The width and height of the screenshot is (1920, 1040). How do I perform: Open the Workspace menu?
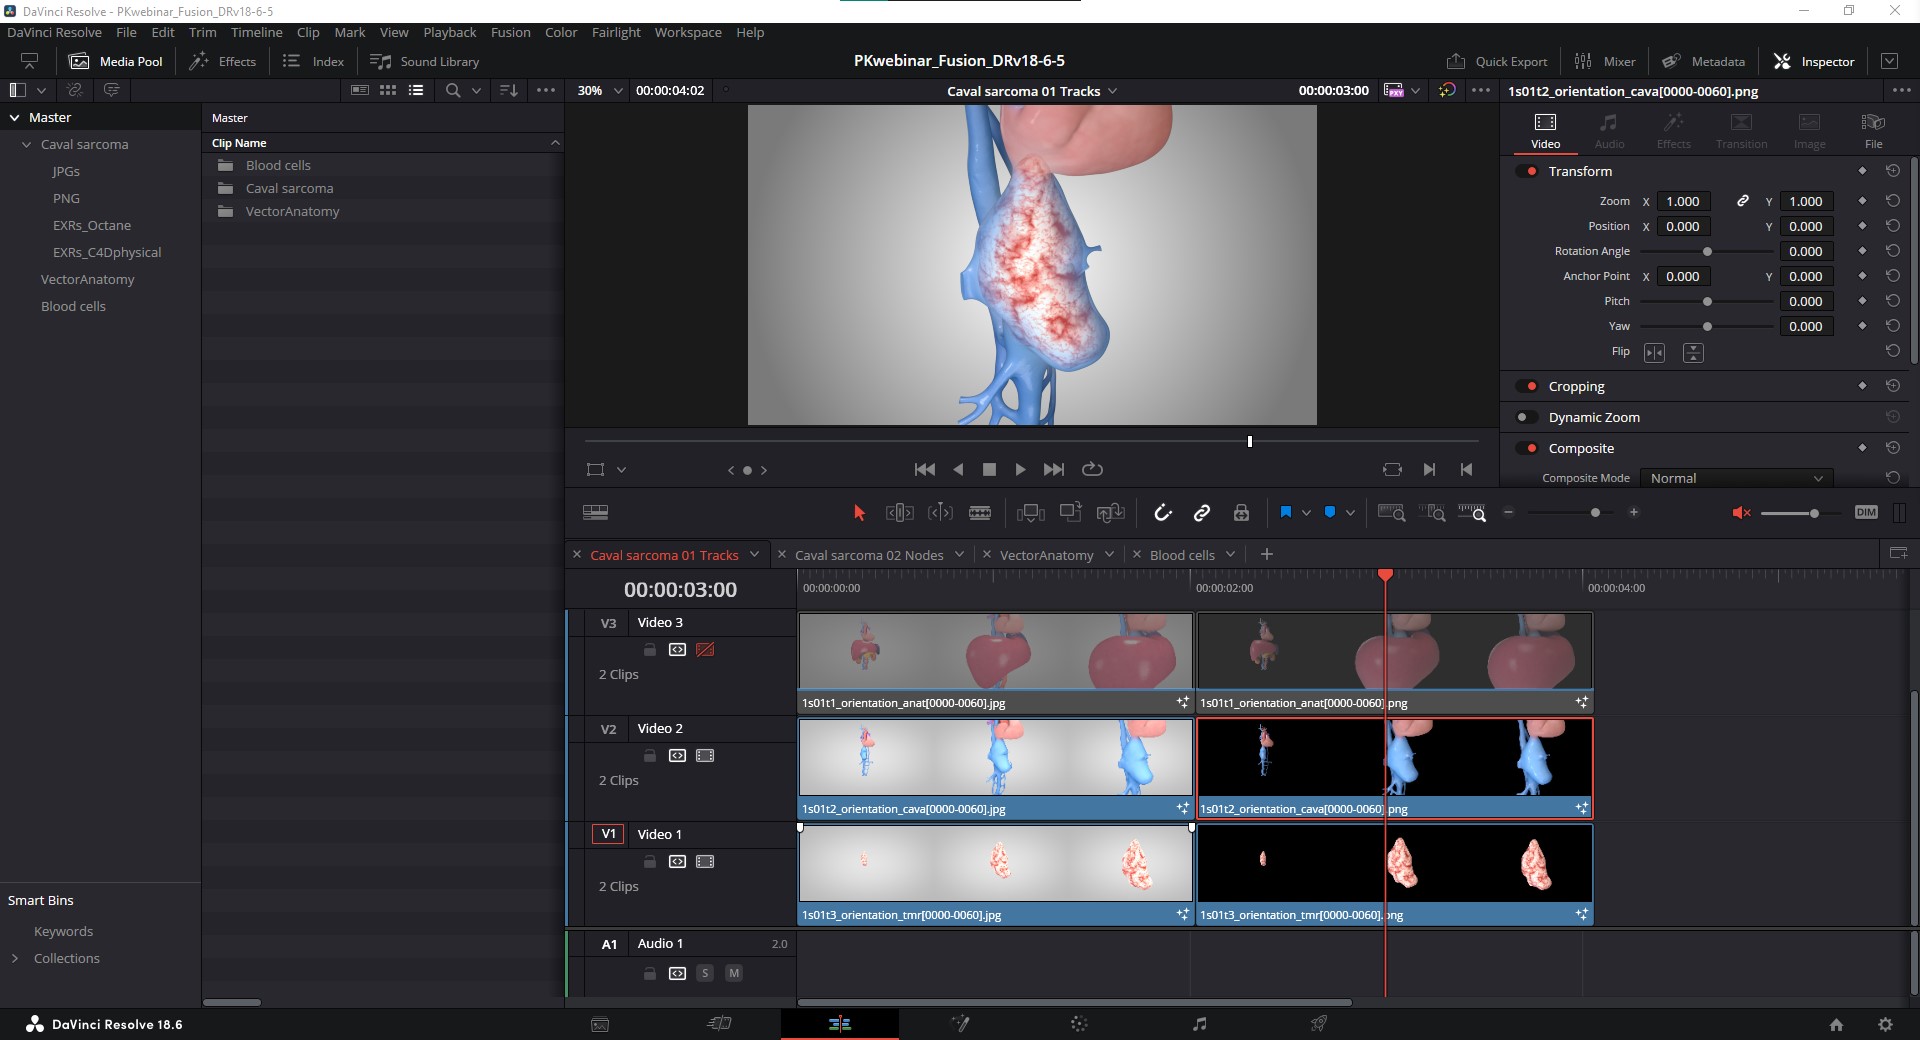click(688, 32)
